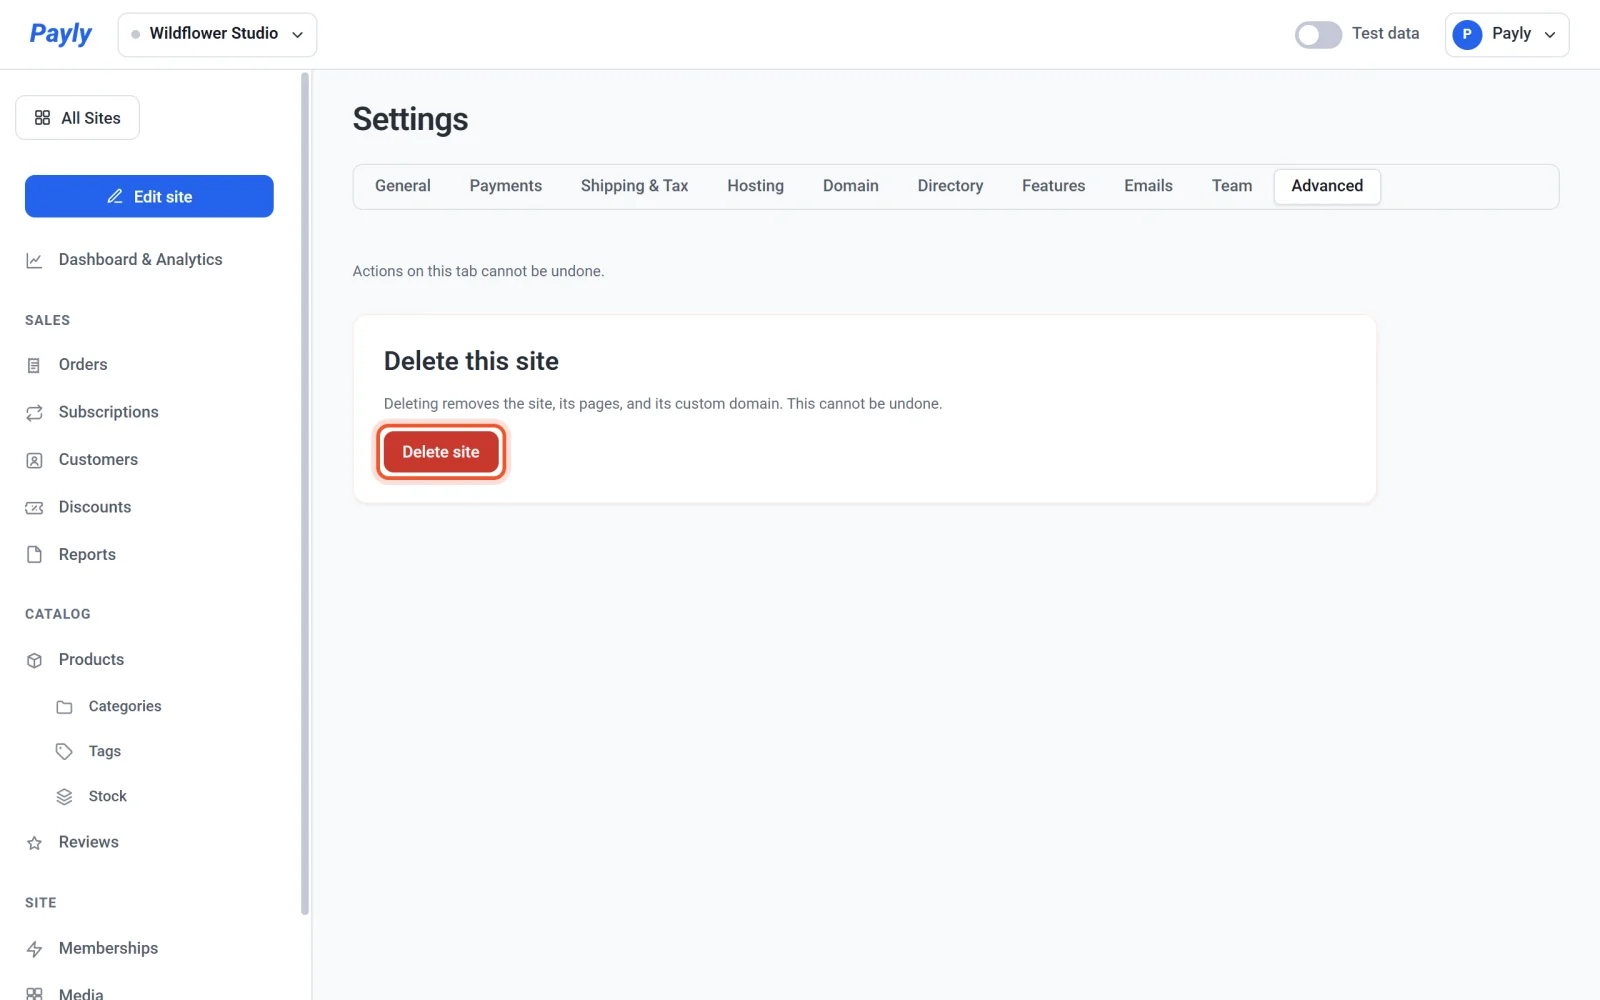Viewport: 1600px width, 1000px height.
Task: Click the pencil icon on Edit site
Action: pyautogui.click(x=115, y=196)
